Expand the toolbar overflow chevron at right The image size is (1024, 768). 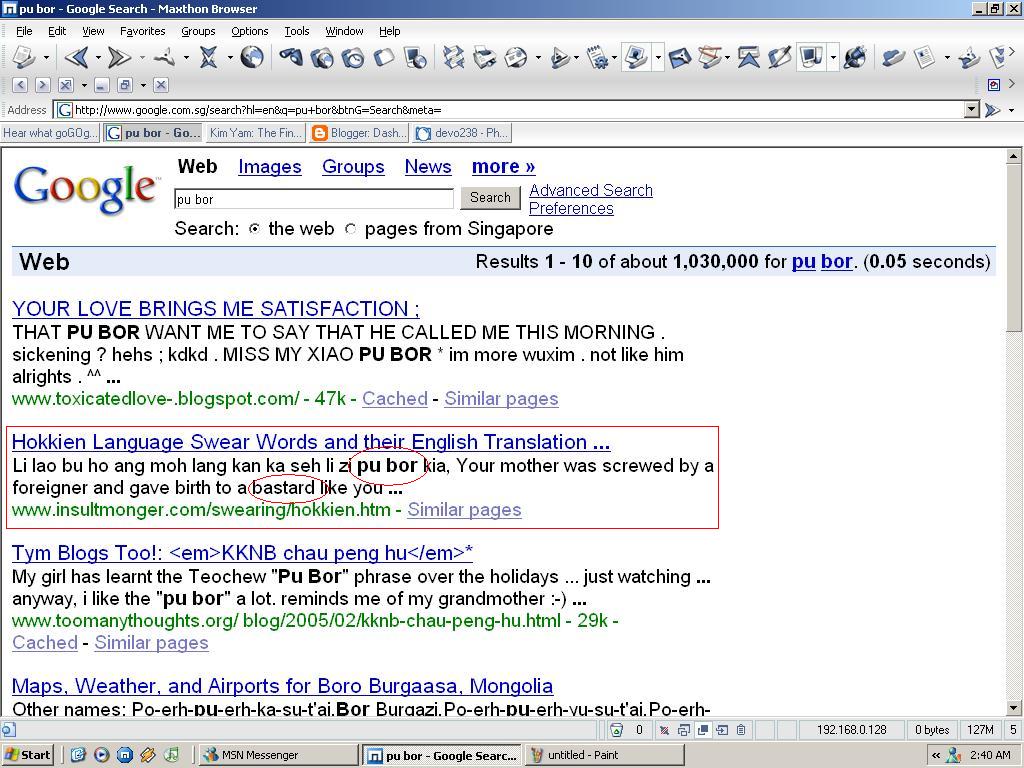tap(1012, 50)
